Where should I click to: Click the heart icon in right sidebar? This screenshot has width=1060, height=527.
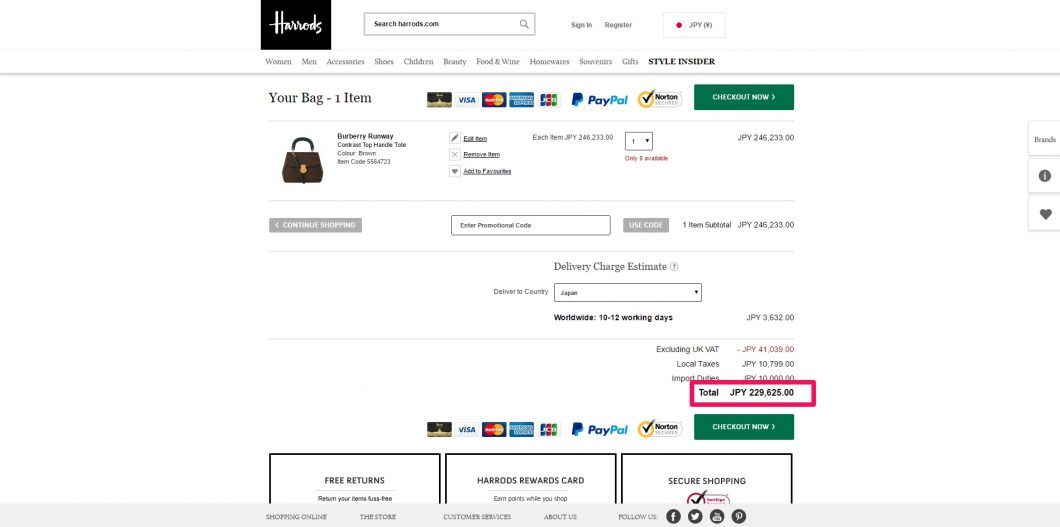click(1045, 214)
